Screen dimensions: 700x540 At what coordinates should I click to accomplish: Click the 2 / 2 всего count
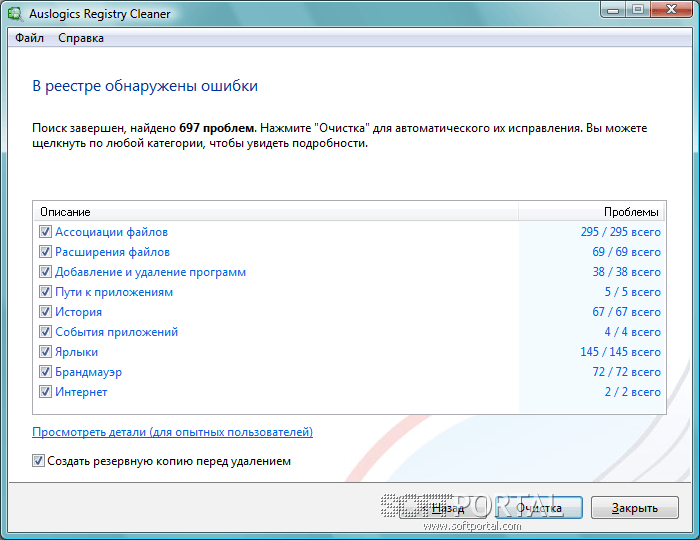[x=633, y=392]
